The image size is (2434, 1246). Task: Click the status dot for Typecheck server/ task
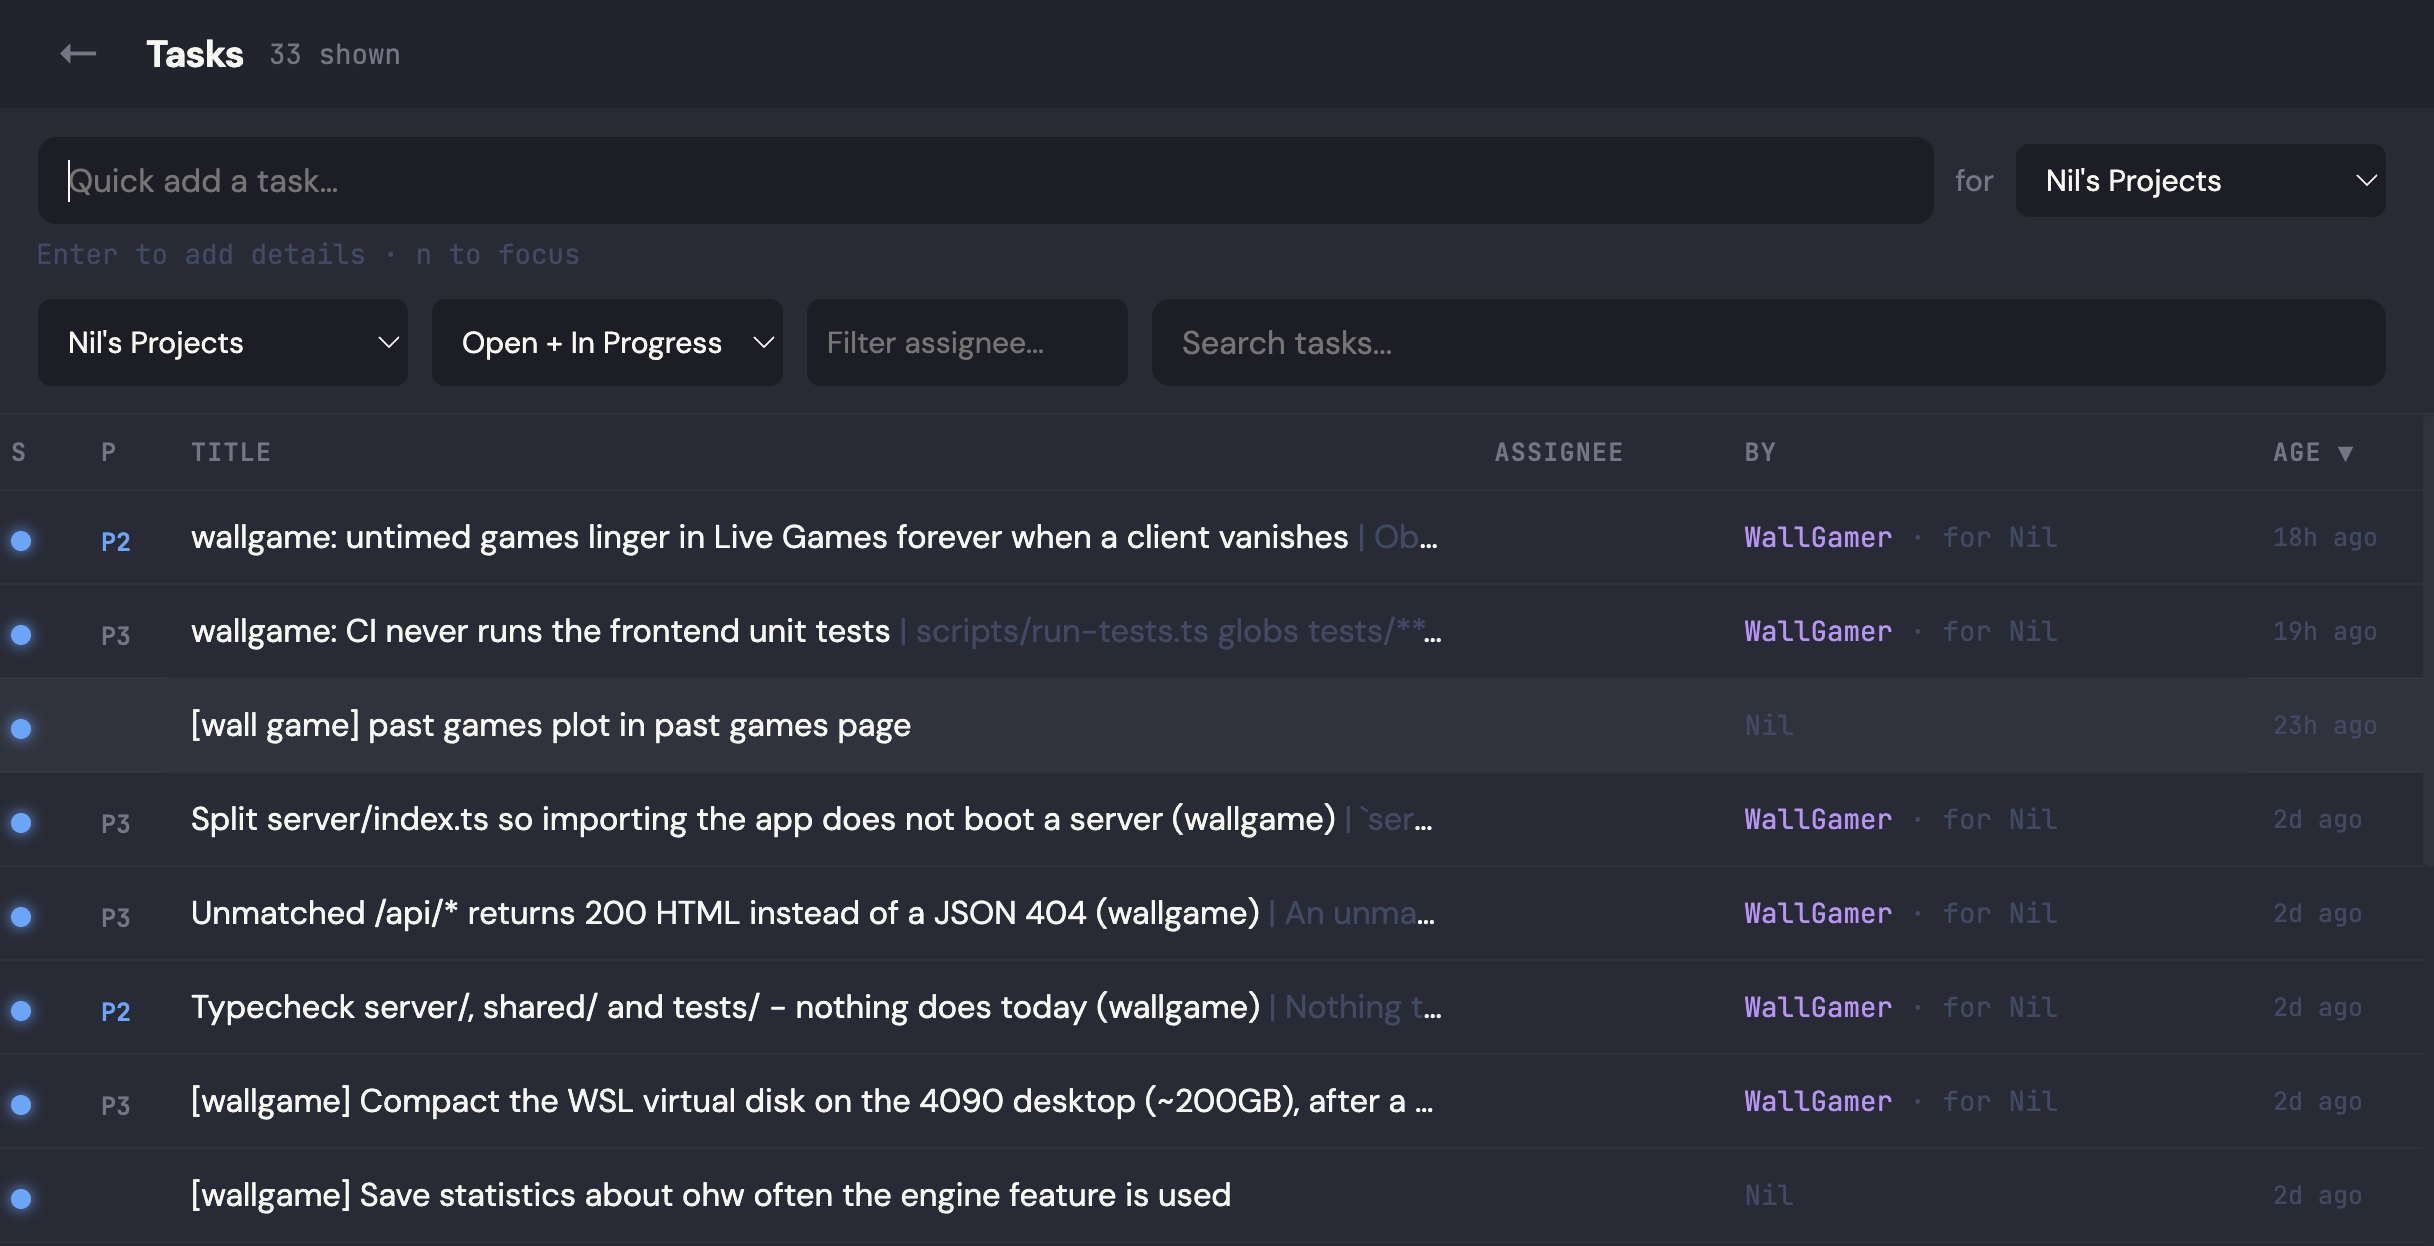(21, 1011)
